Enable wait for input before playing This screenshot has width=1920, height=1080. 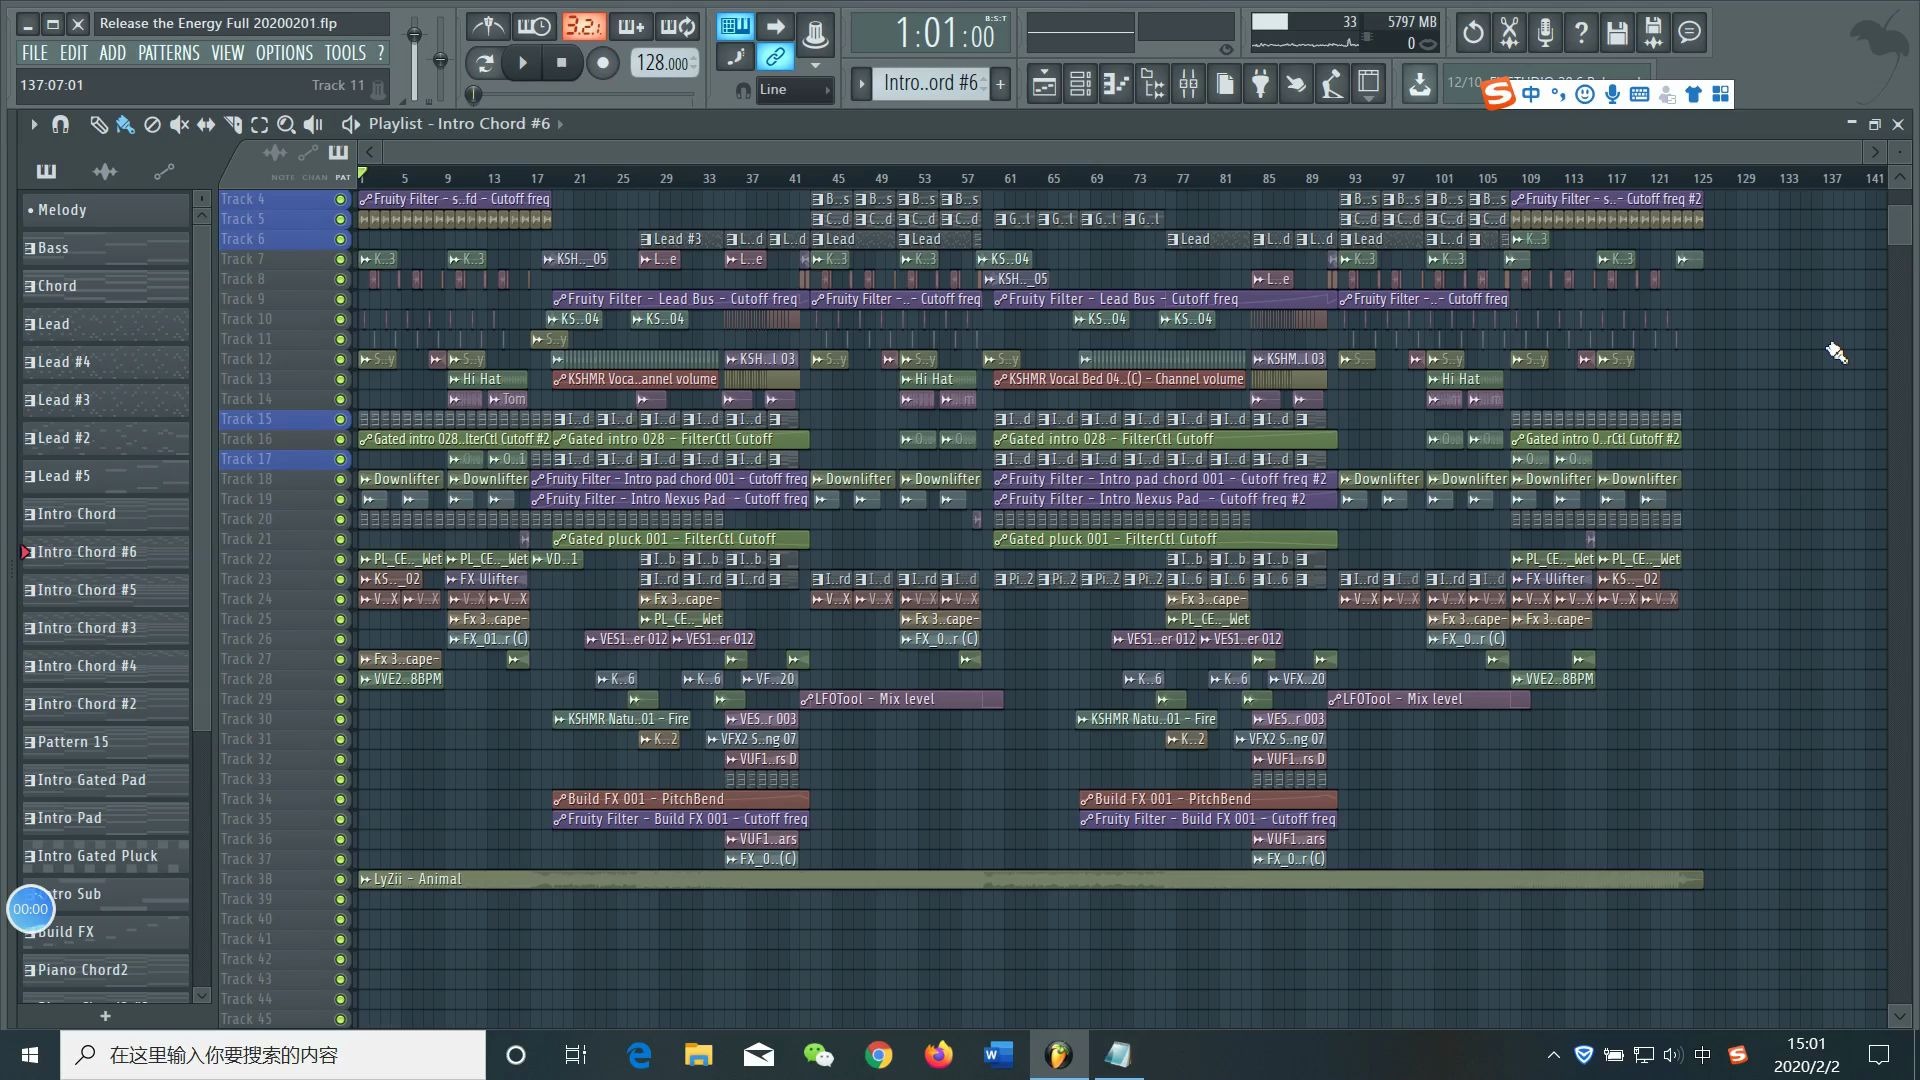[535, 27]
